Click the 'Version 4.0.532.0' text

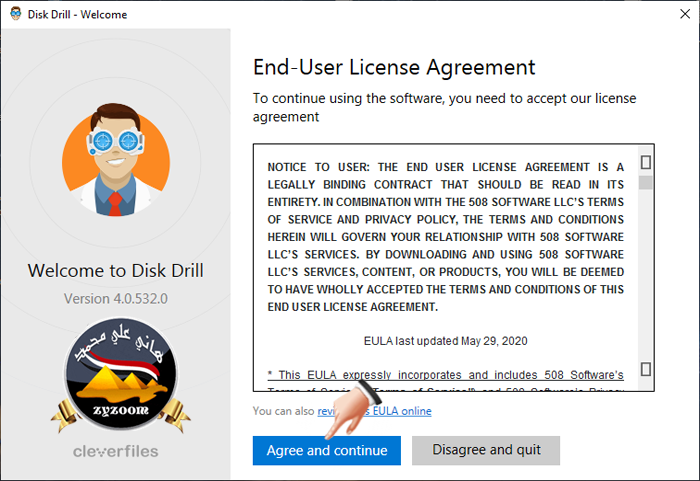[x=116, y=298]
